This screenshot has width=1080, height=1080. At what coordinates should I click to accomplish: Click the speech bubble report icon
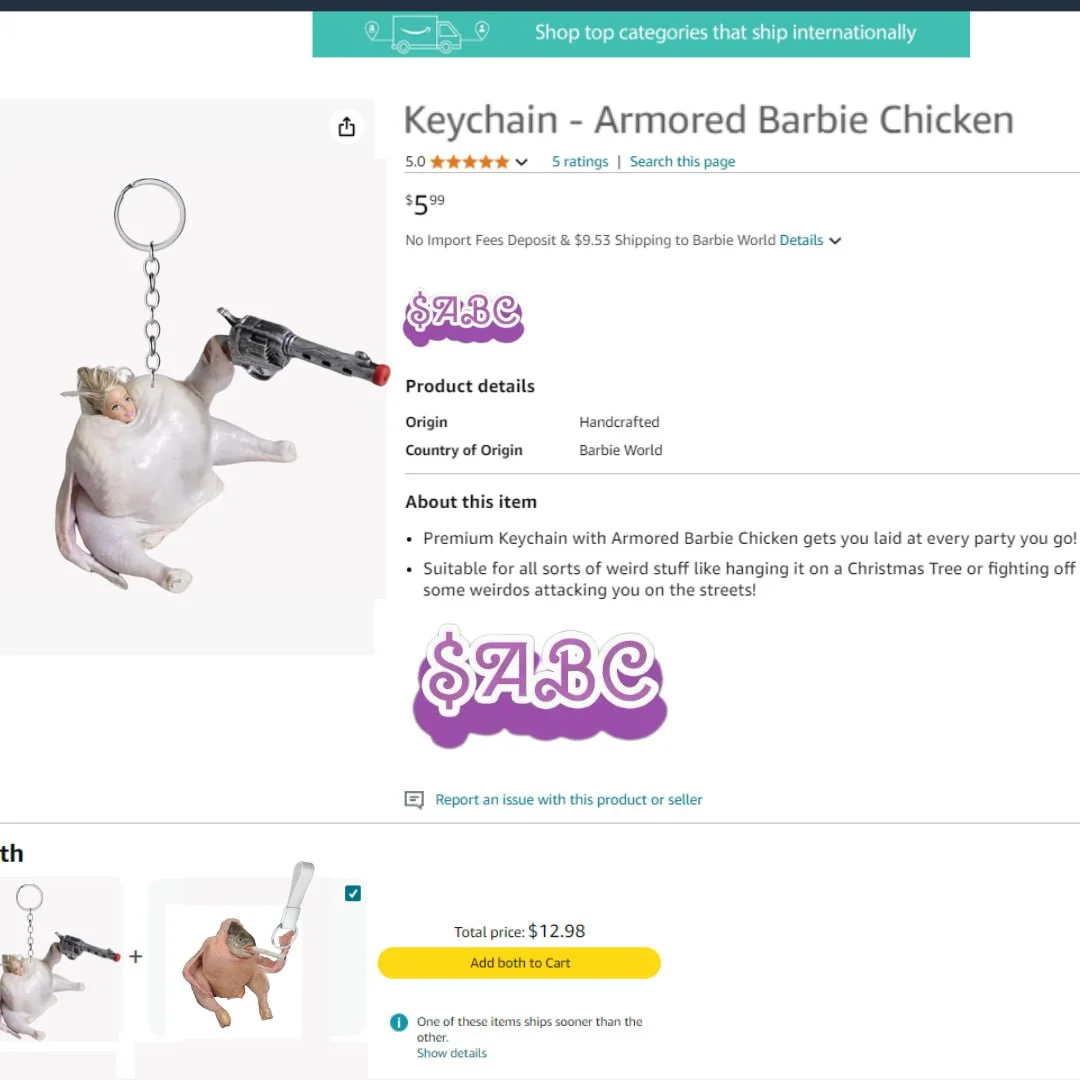click(x=414, y=800)
